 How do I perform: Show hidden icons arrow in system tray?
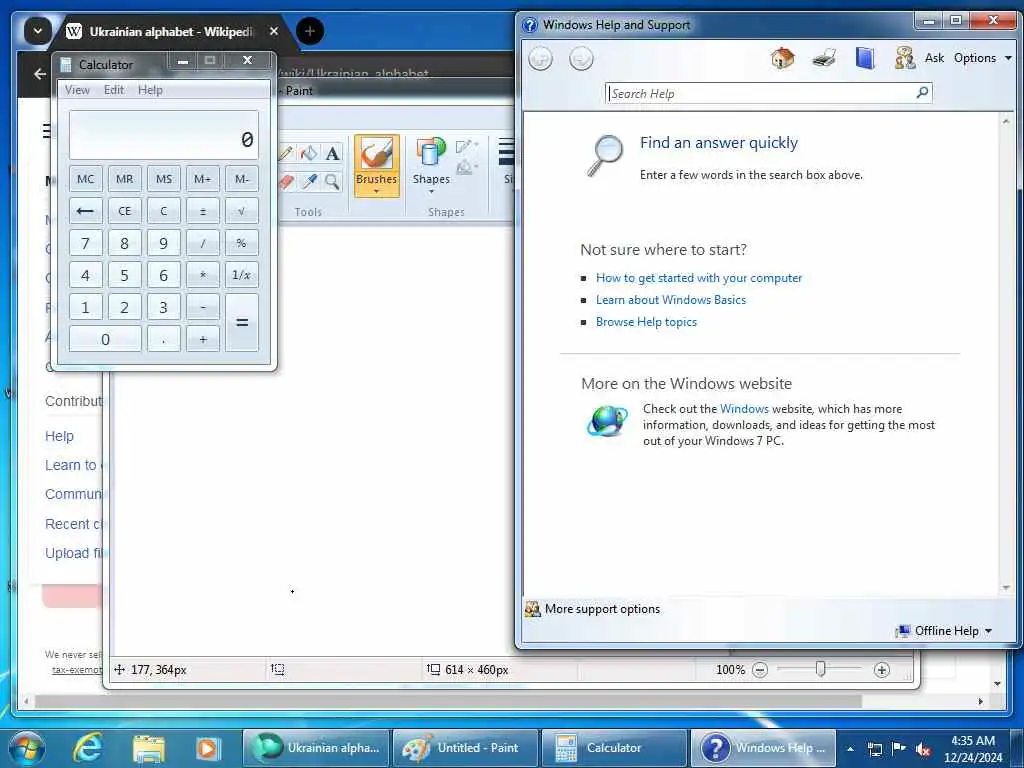[850, 749]
